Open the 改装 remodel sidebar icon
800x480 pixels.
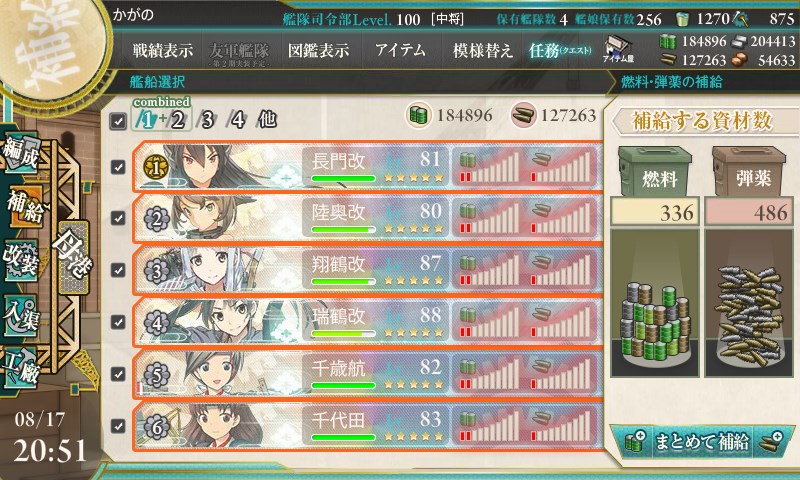[20, 259]
